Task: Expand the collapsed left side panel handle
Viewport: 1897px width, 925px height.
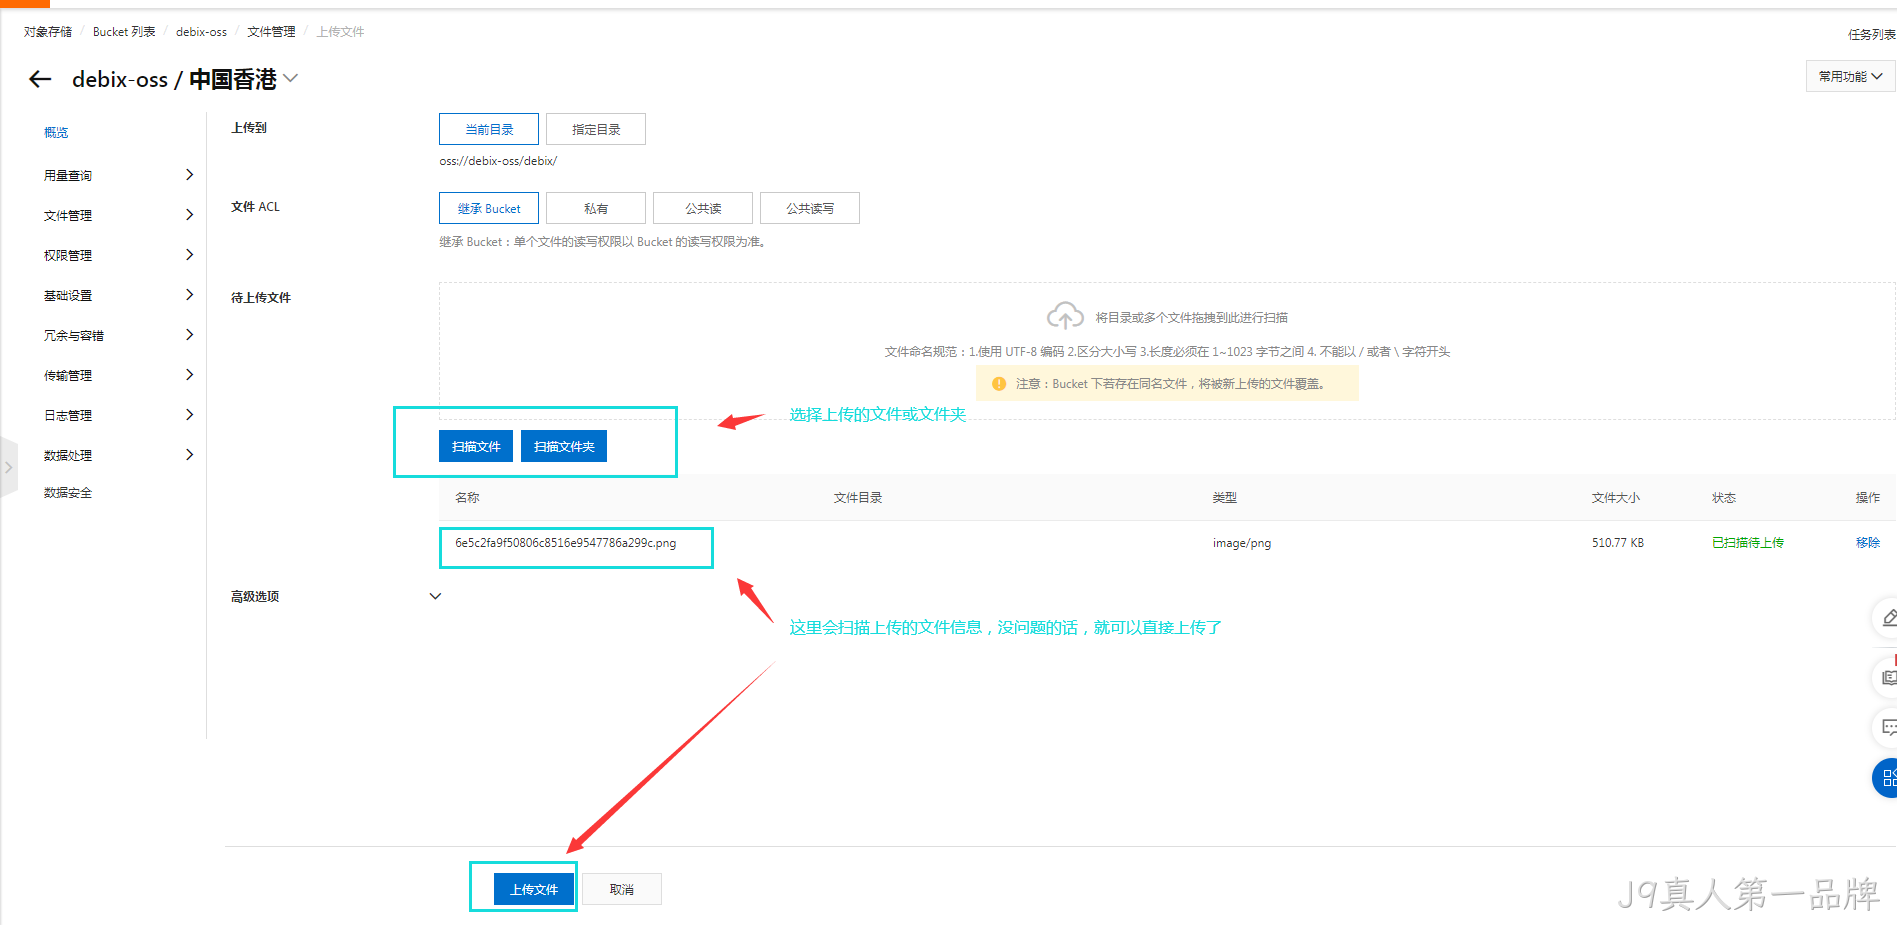Action: click(9, 467)
